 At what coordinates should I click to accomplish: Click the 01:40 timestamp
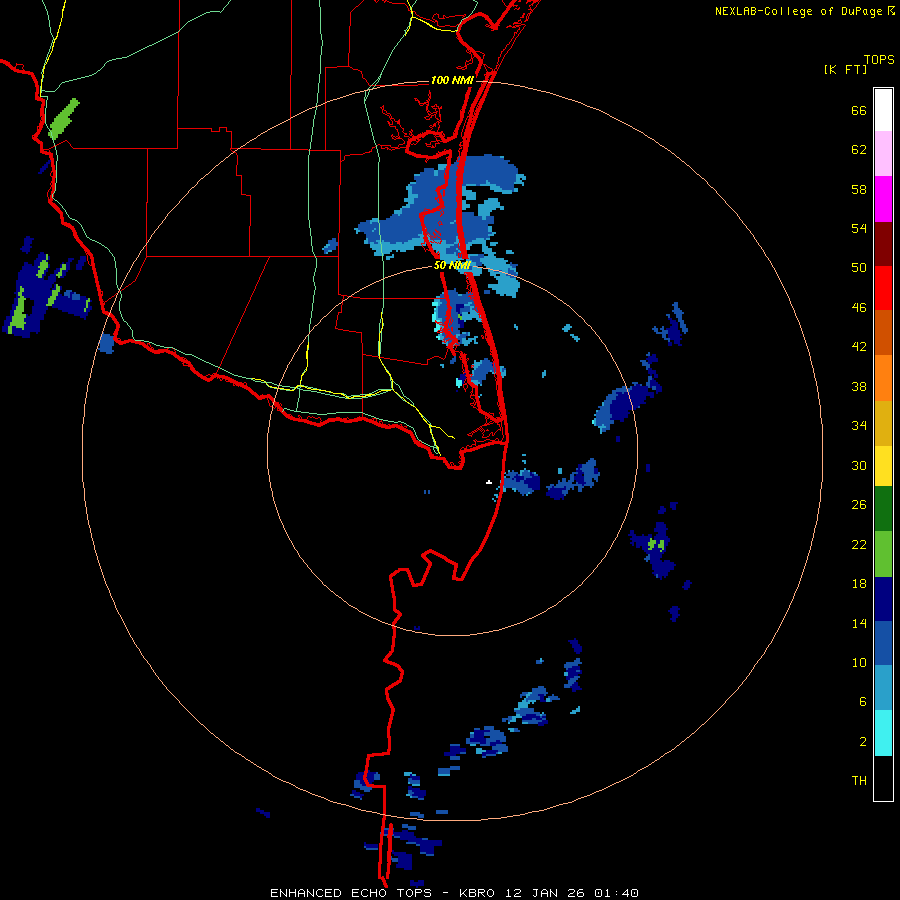pyautogui.click(x=615, y=893)
